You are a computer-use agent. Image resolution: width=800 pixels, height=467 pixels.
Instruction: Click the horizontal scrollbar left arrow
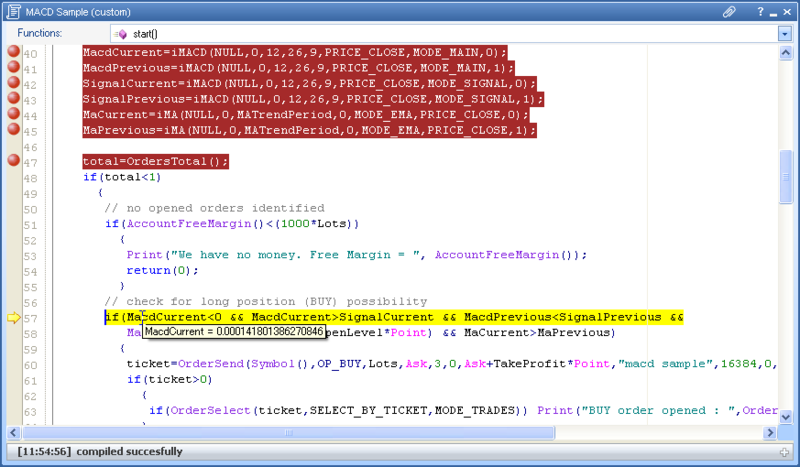click(13, 433)
